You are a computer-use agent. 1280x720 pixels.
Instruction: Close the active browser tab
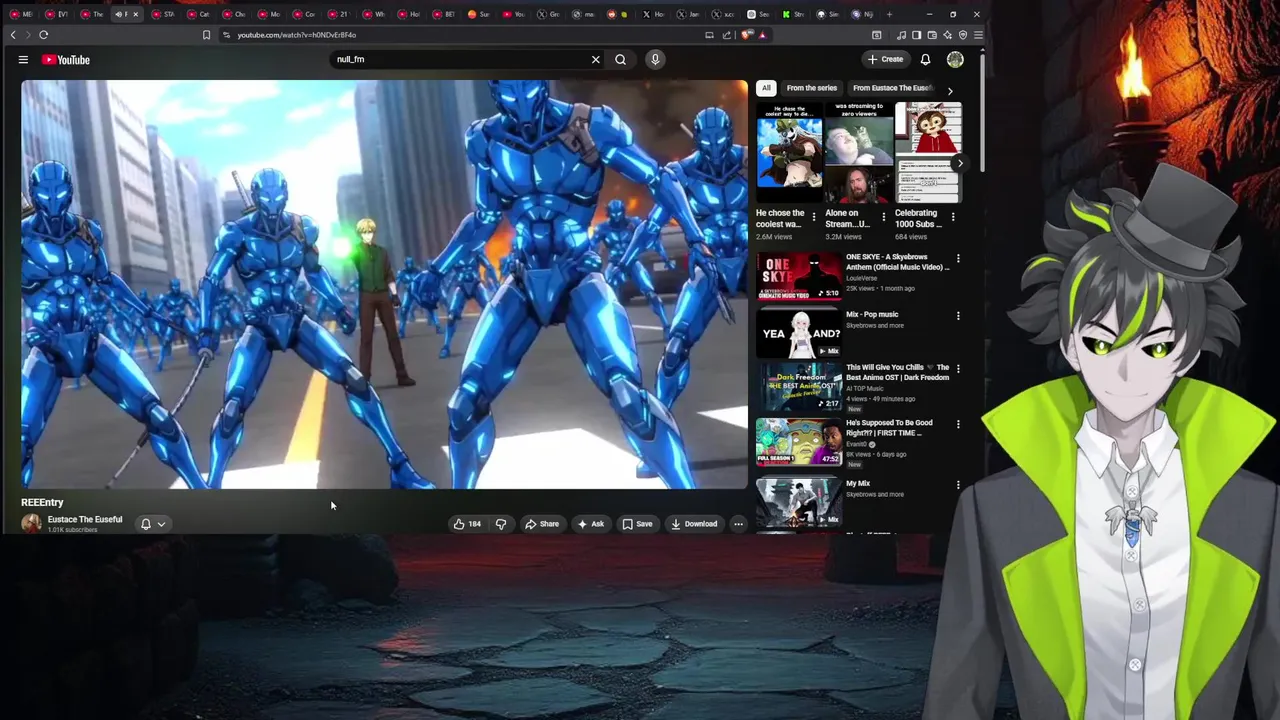135,14
